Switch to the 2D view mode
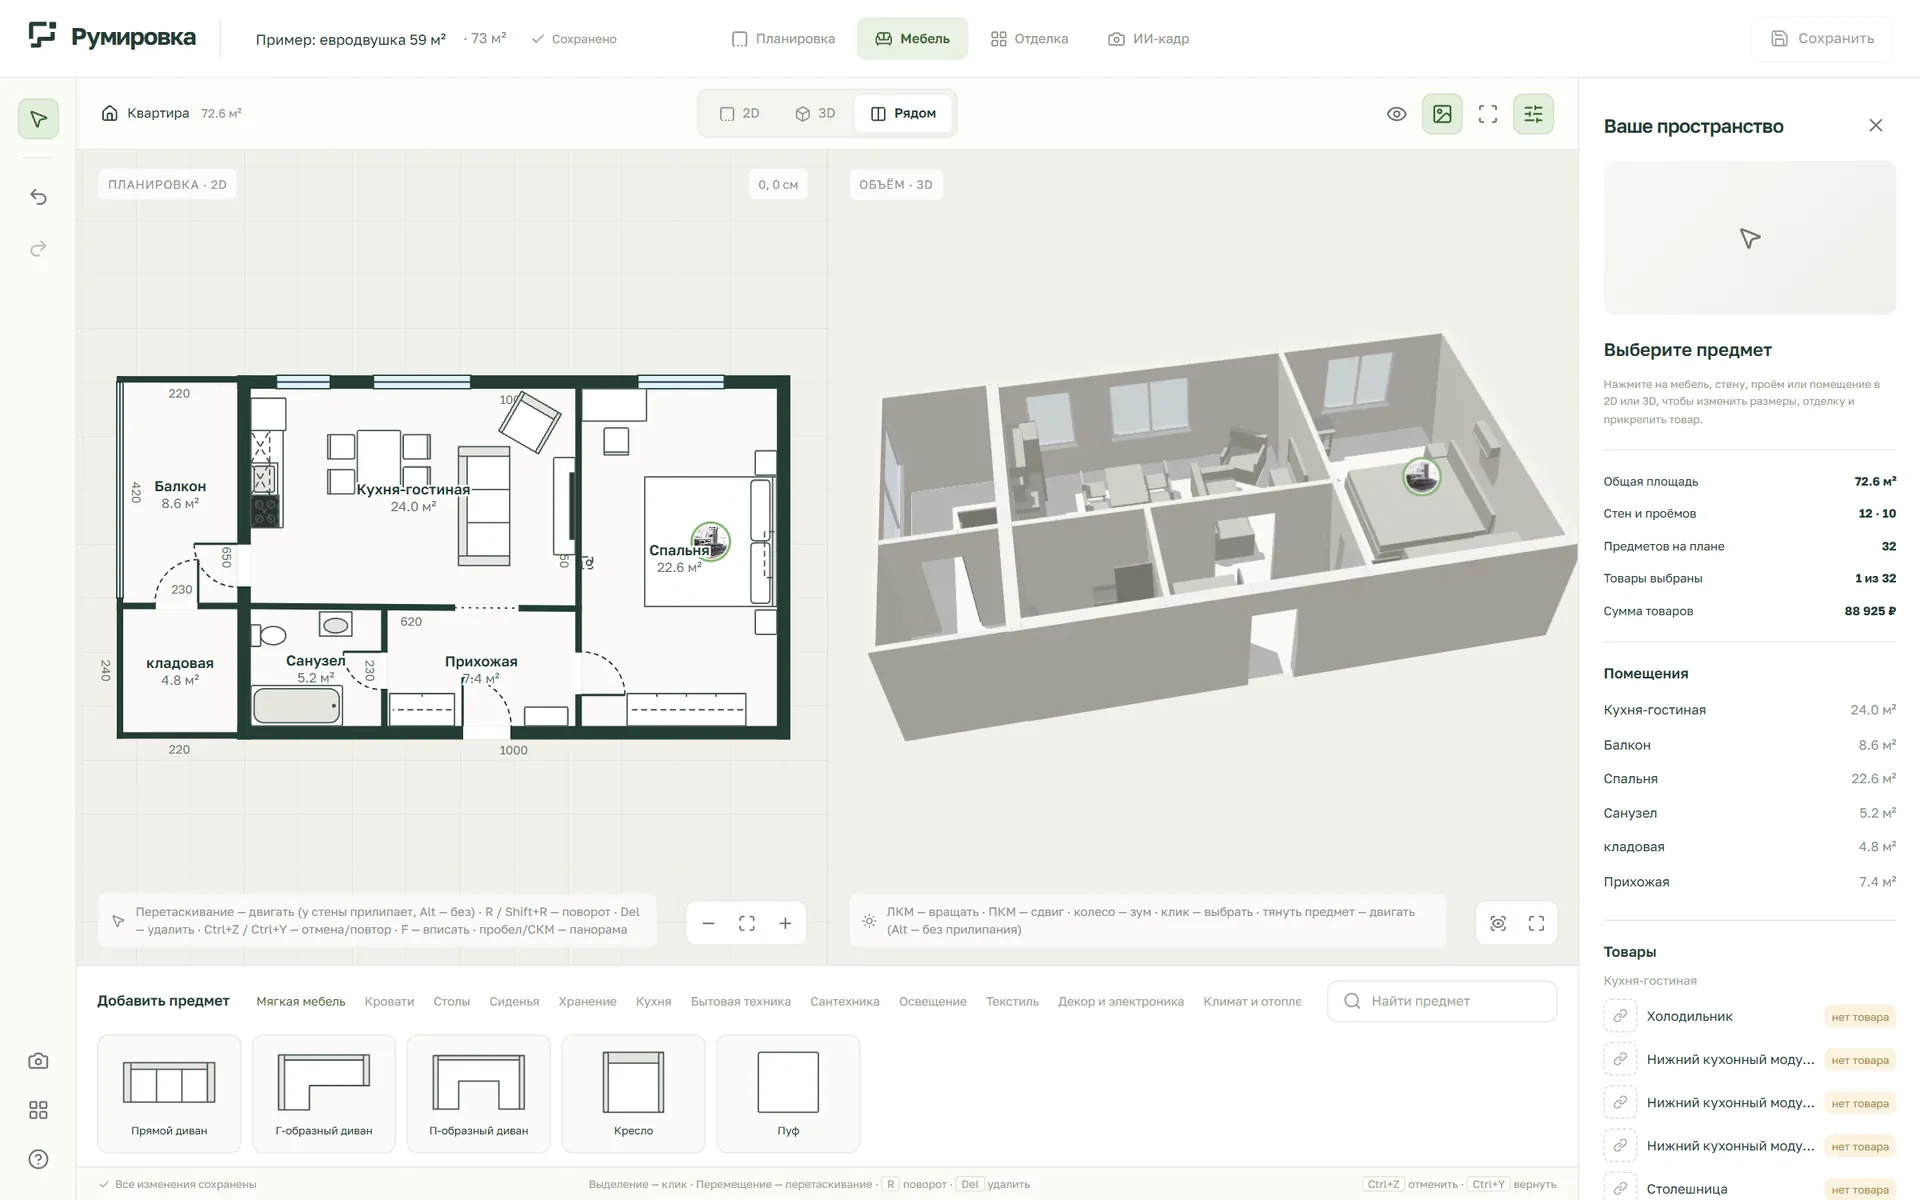The height and width of the screenshot is (1200, 1920). 740,113
